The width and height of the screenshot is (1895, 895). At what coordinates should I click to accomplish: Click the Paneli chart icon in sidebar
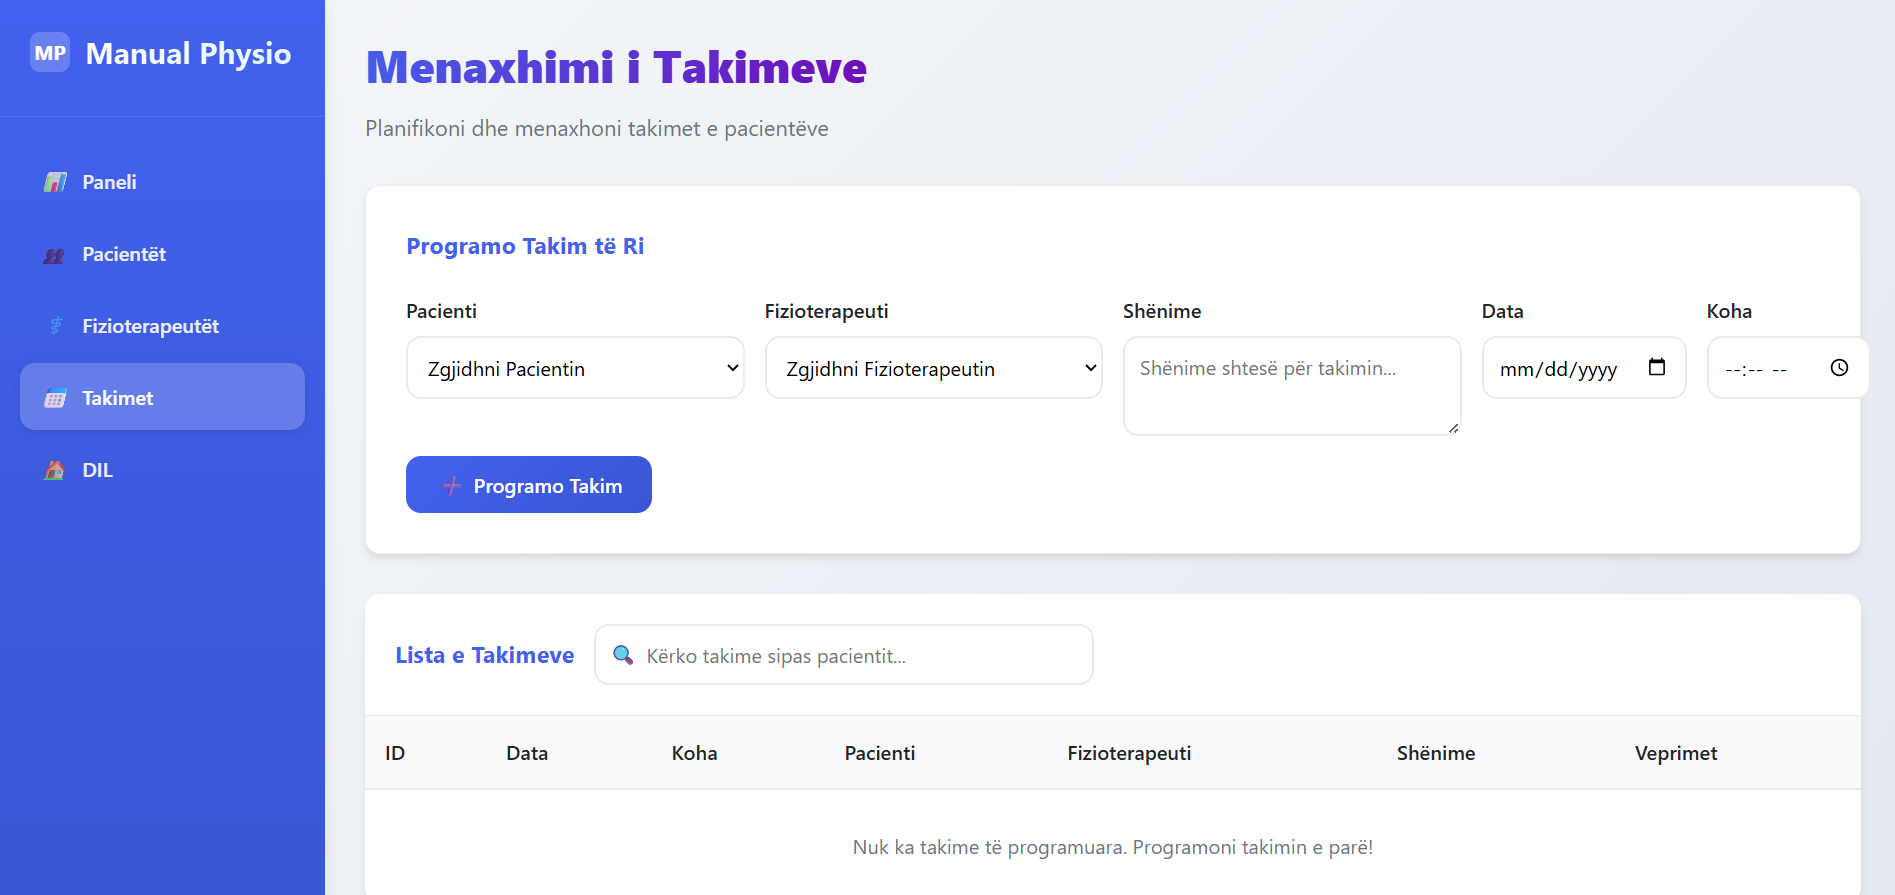[55, 182]
